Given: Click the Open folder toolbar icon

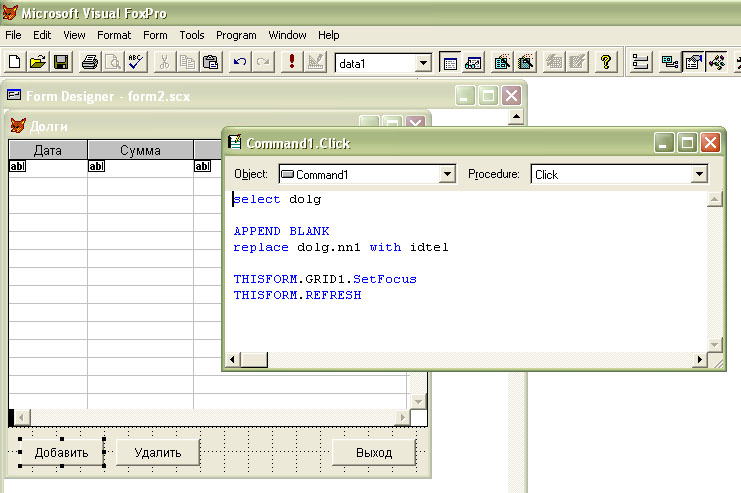Looking at the screenshot, I should pos(37,63).
